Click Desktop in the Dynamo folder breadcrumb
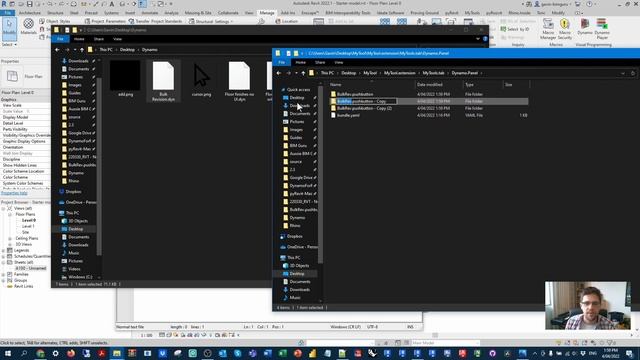Screen dimensions: 640x360 tap(127, 50)
